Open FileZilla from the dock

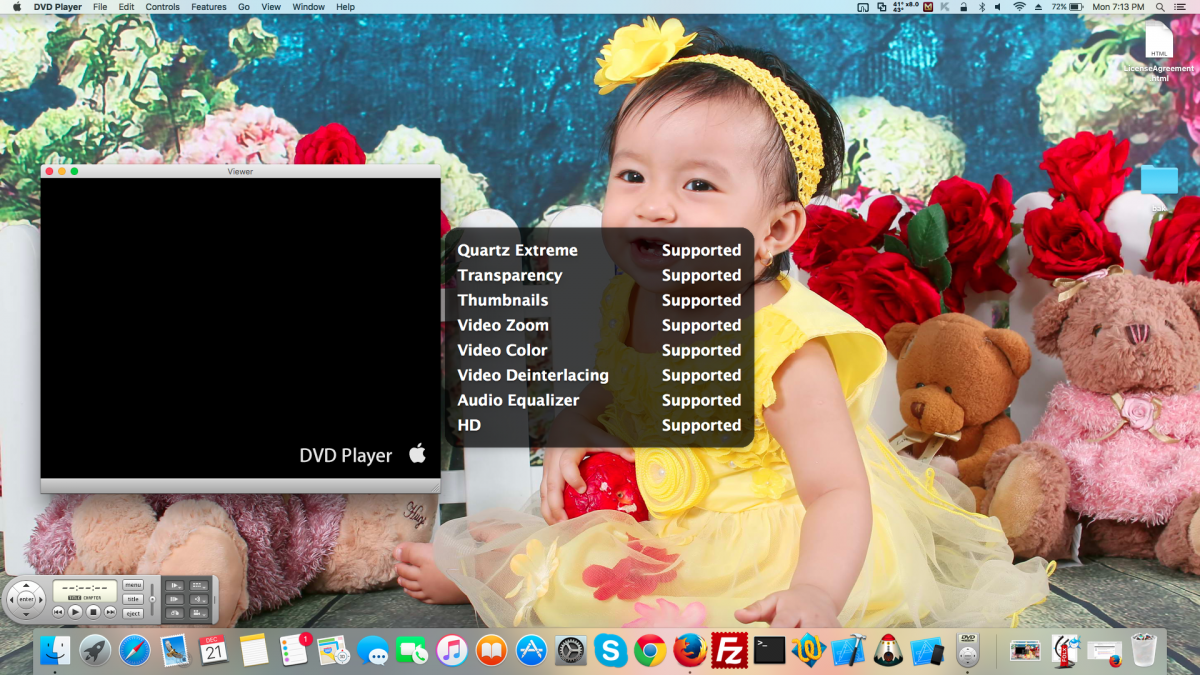click(x=730, y=651)
